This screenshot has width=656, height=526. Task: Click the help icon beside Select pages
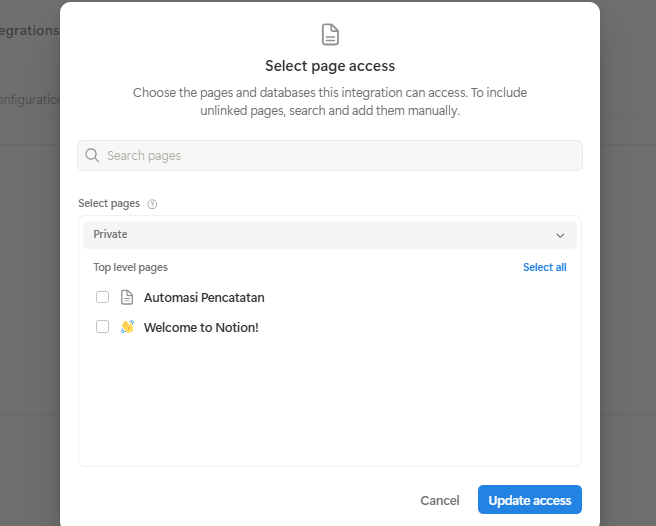(x=153, y=204)
